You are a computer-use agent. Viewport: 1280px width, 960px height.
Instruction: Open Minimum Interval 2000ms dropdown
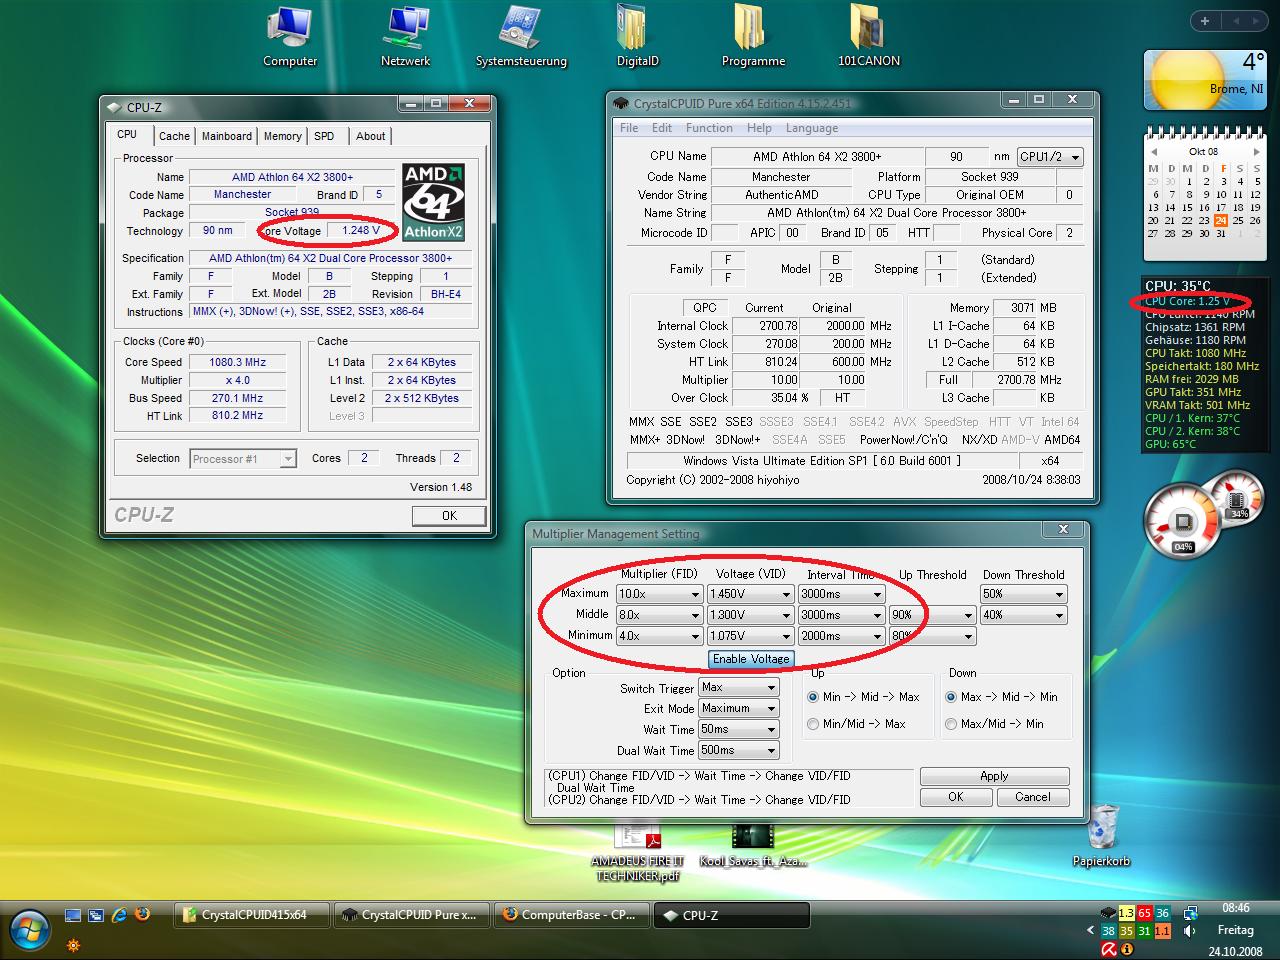click(x=841, y=636)
